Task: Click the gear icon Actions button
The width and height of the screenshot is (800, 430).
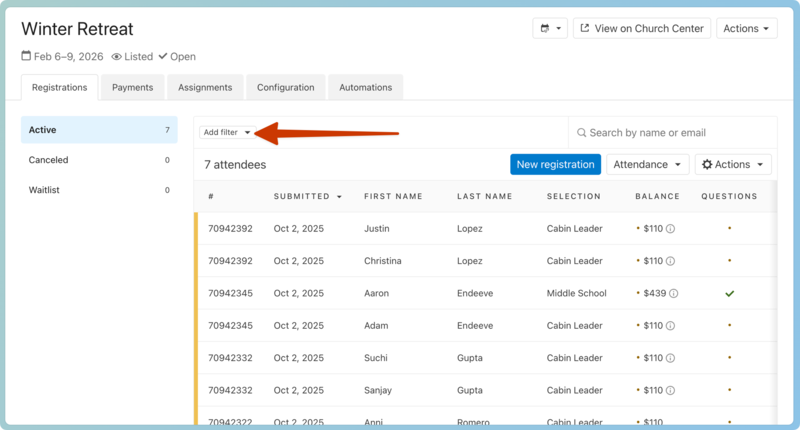Action: [733, 165]
